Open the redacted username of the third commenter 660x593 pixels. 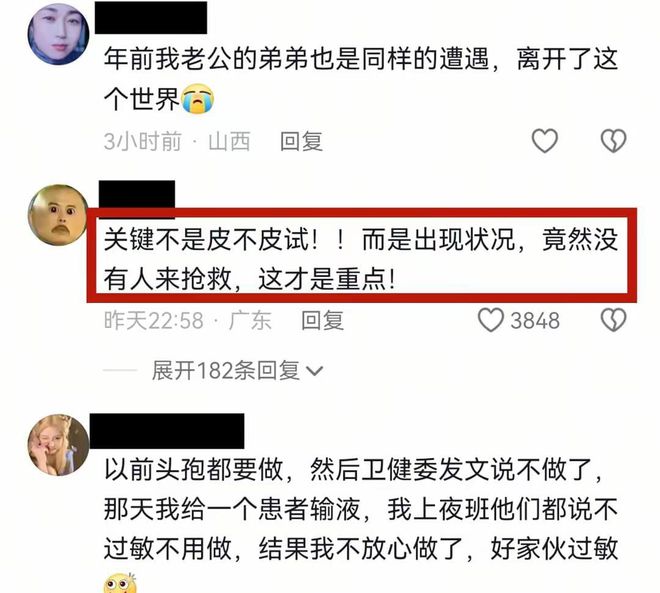pyautogui.click(x=167, y=431)
